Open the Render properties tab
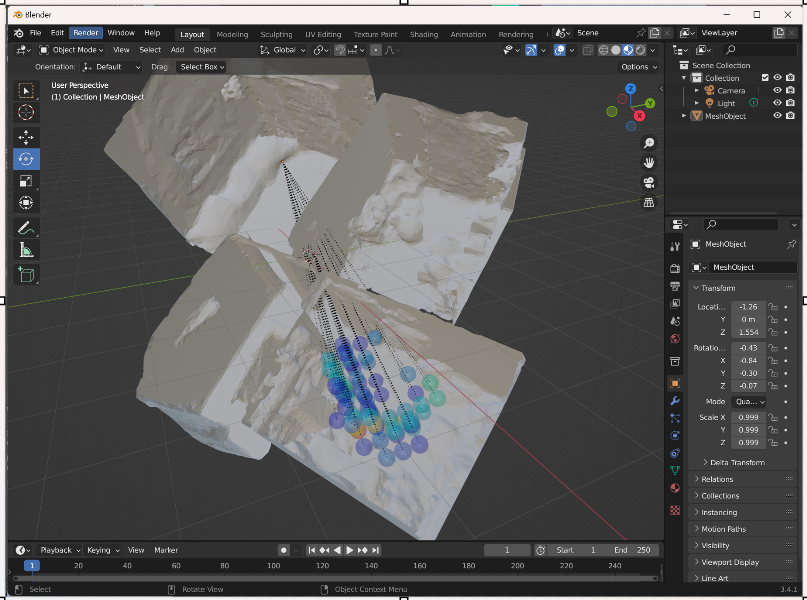Screen dimensions: 807x600 click(675, 269)
